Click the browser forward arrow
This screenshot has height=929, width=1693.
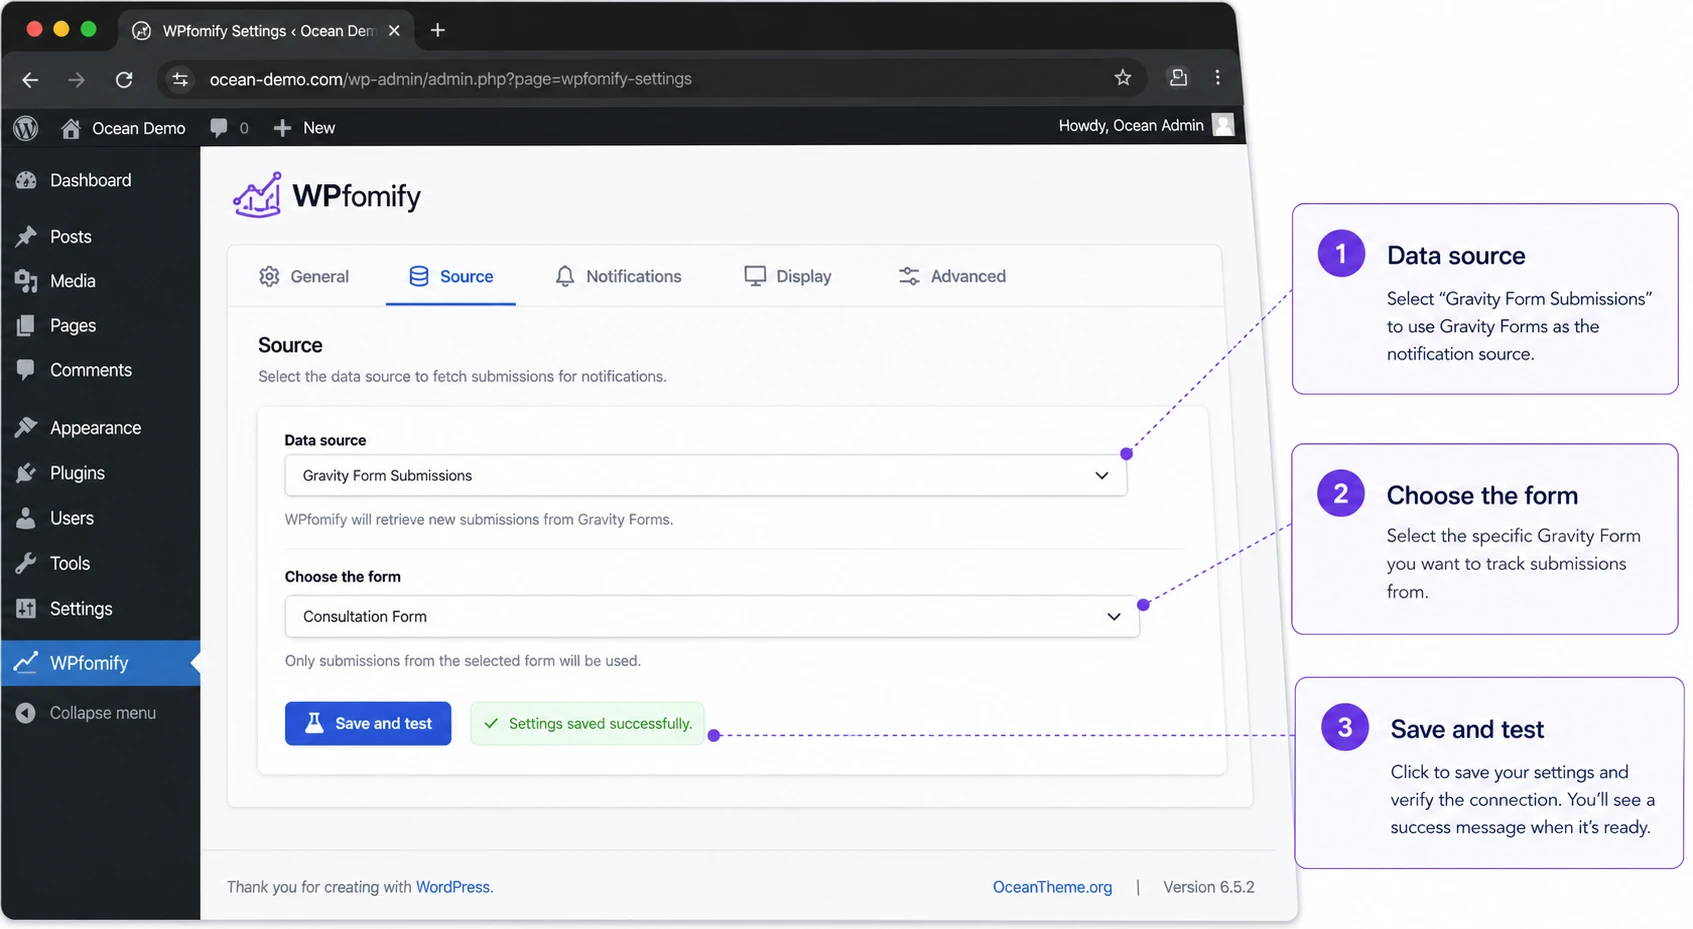[76, 79]
